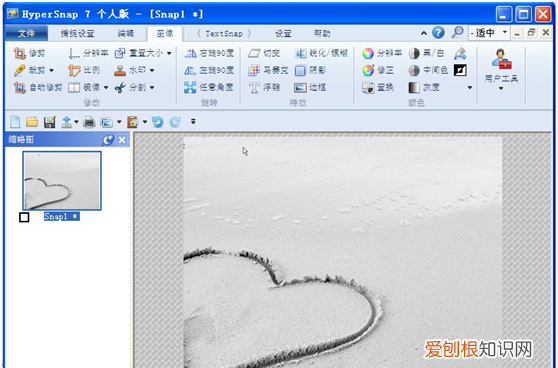
Task: Pin the thumbnail panel
Action: tap(108, 140)
